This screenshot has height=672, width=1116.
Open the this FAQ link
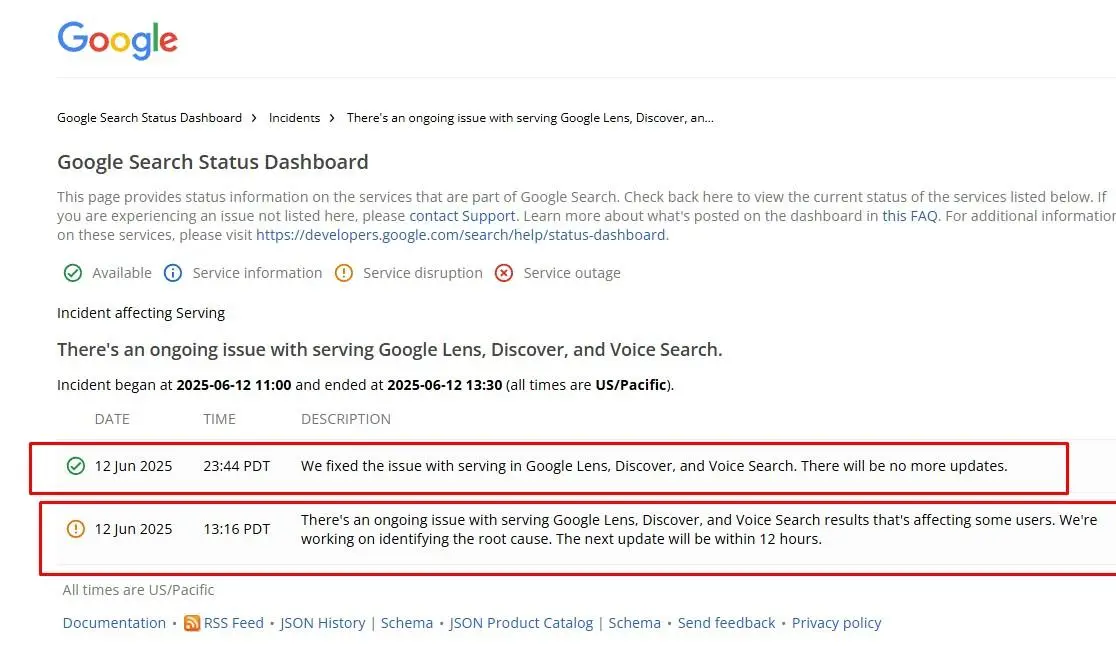[910, 216]
